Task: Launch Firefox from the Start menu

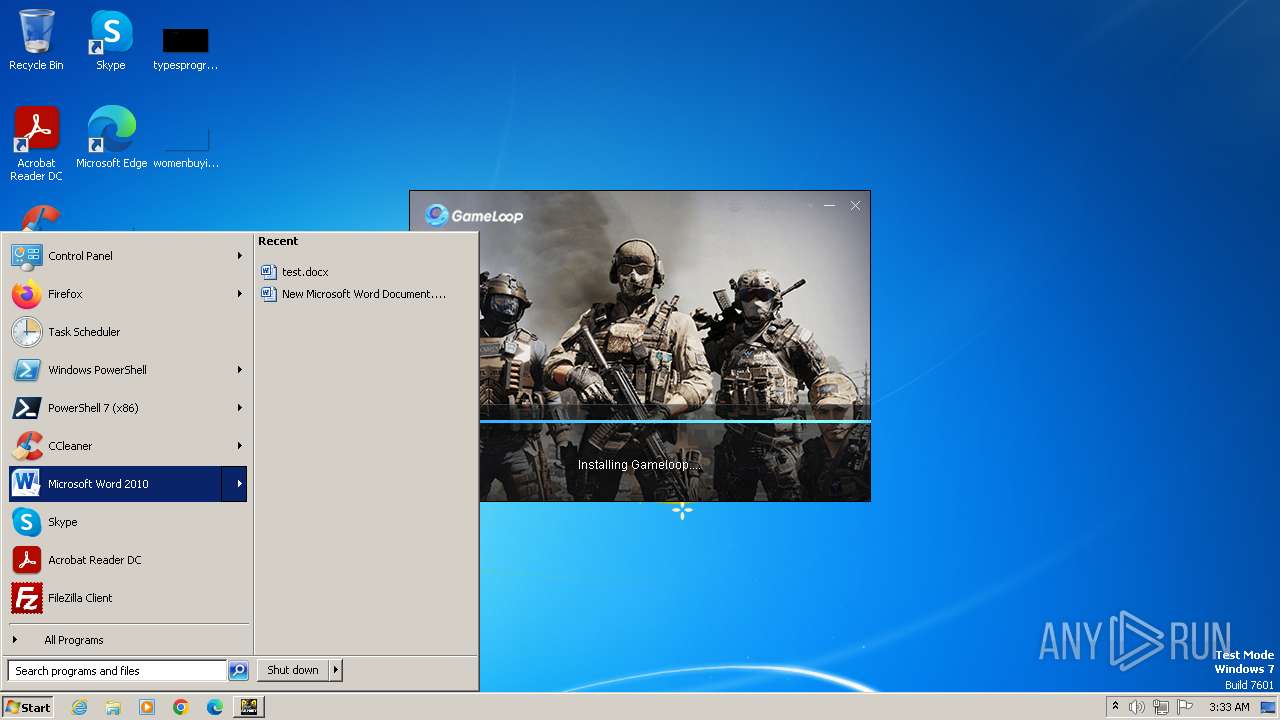Action: [26, 294]
